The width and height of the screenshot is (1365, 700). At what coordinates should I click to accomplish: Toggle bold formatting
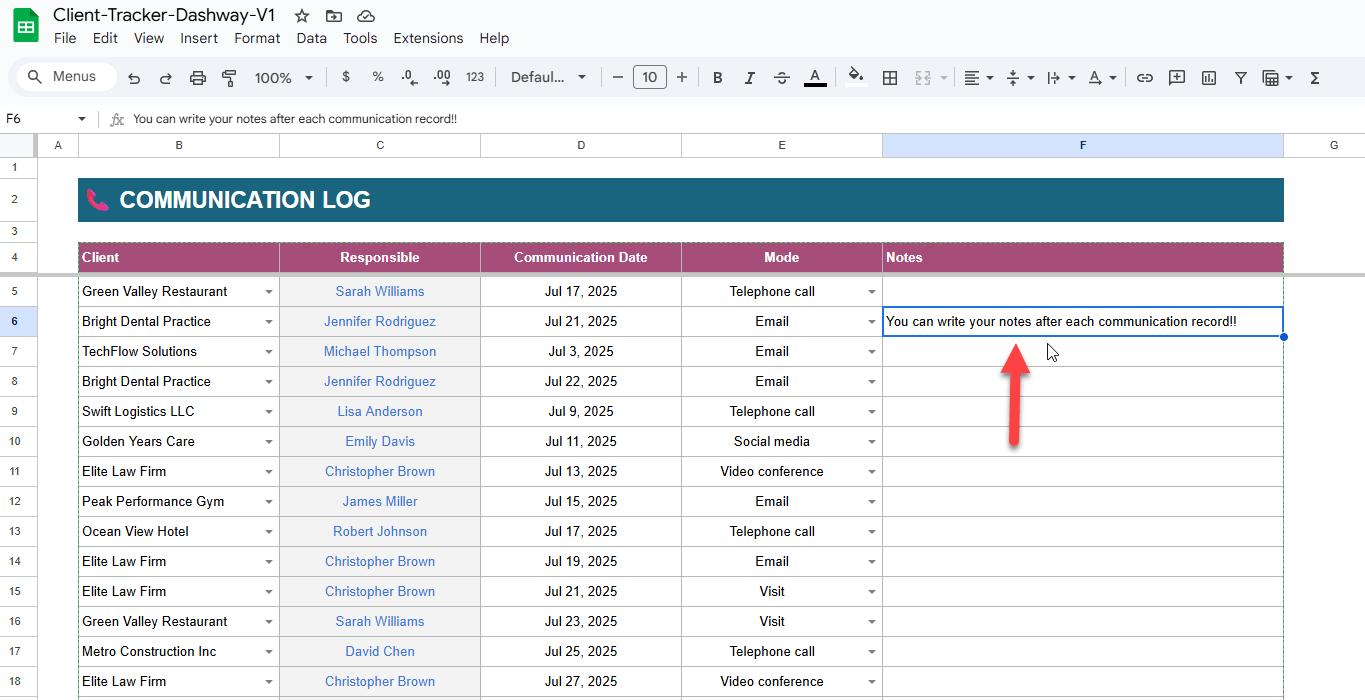coord(718,77)
